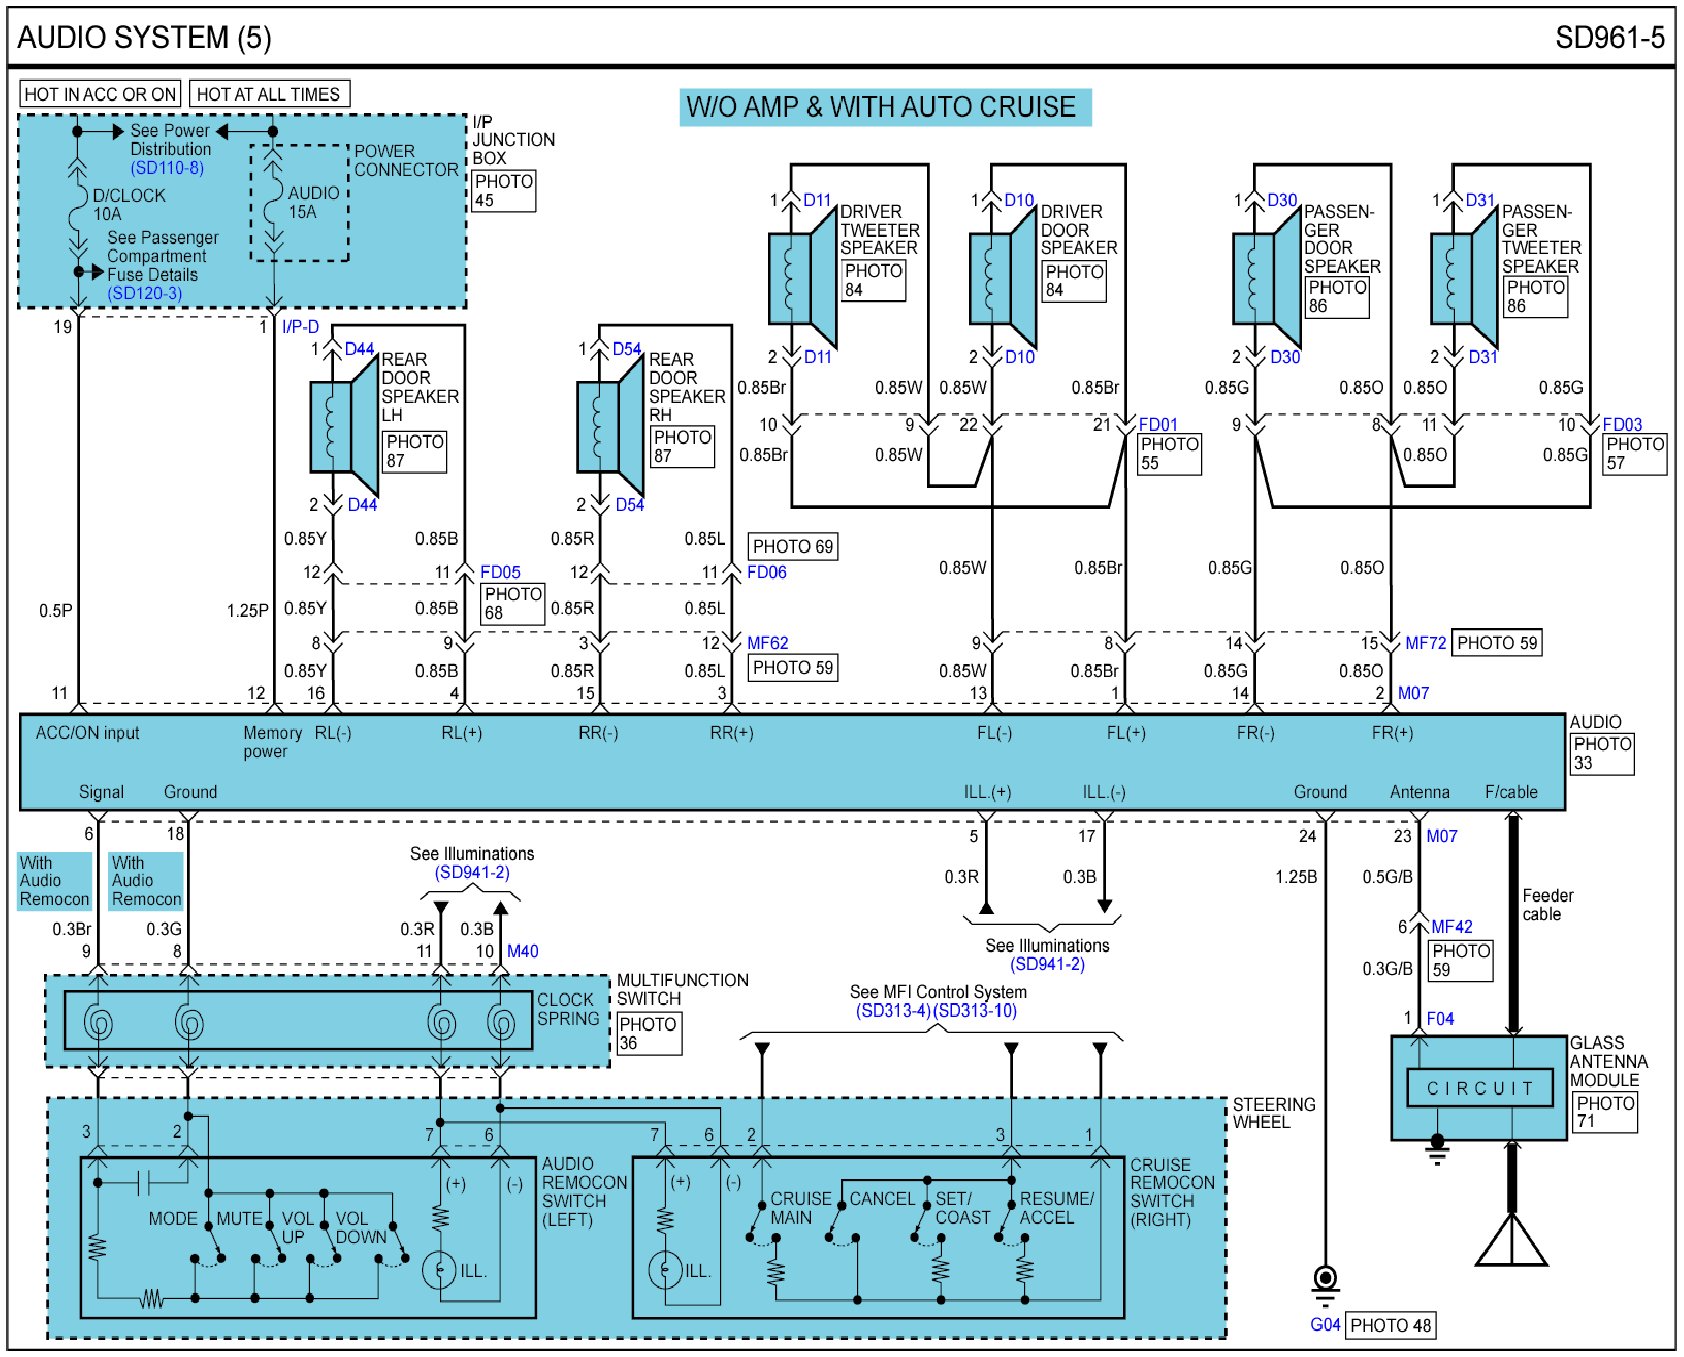Image resolution: width=1684 pixels, height=1357 pixels.
Task: Click the PHOTO 45 junction box reference
Action: [503, 191]
